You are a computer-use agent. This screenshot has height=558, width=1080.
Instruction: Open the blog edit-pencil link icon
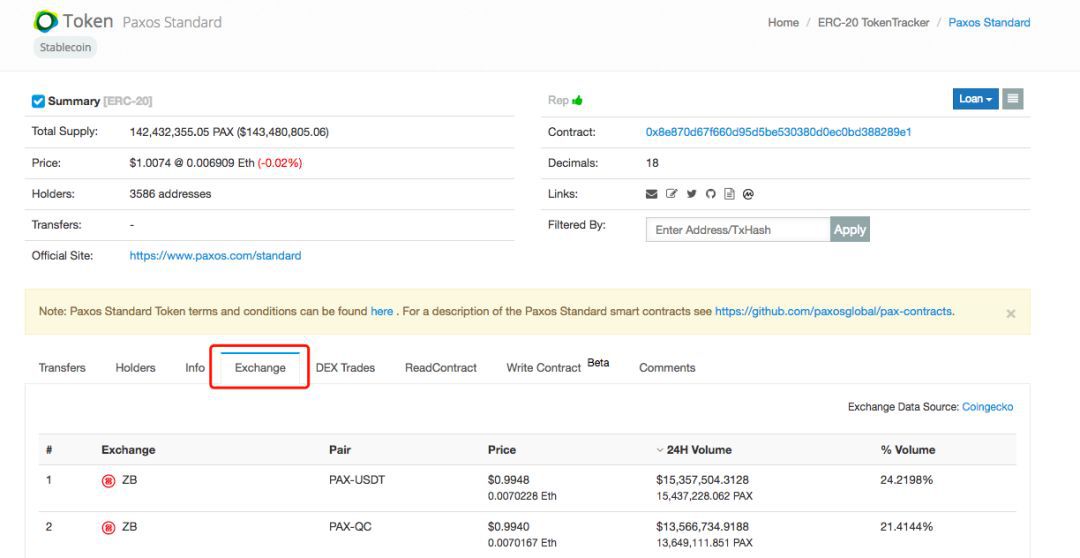coord(672,194)
